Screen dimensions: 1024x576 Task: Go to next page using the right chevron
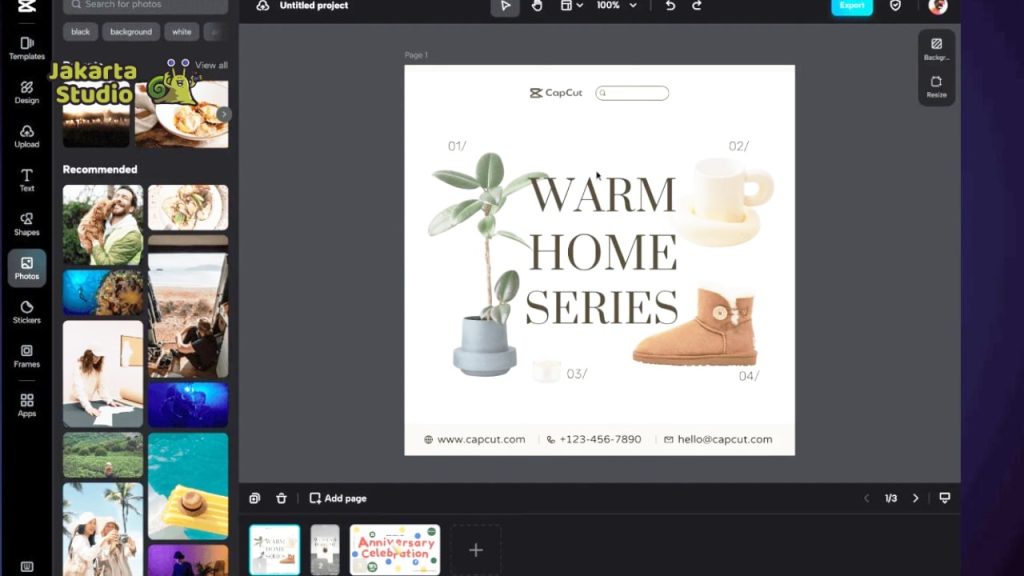(x=916, y=497)
